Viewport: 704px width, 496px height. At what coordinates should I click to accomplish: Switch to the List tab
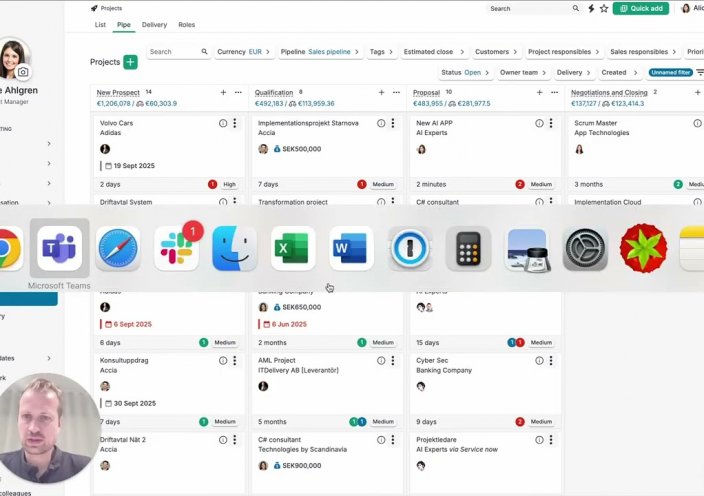100,24
